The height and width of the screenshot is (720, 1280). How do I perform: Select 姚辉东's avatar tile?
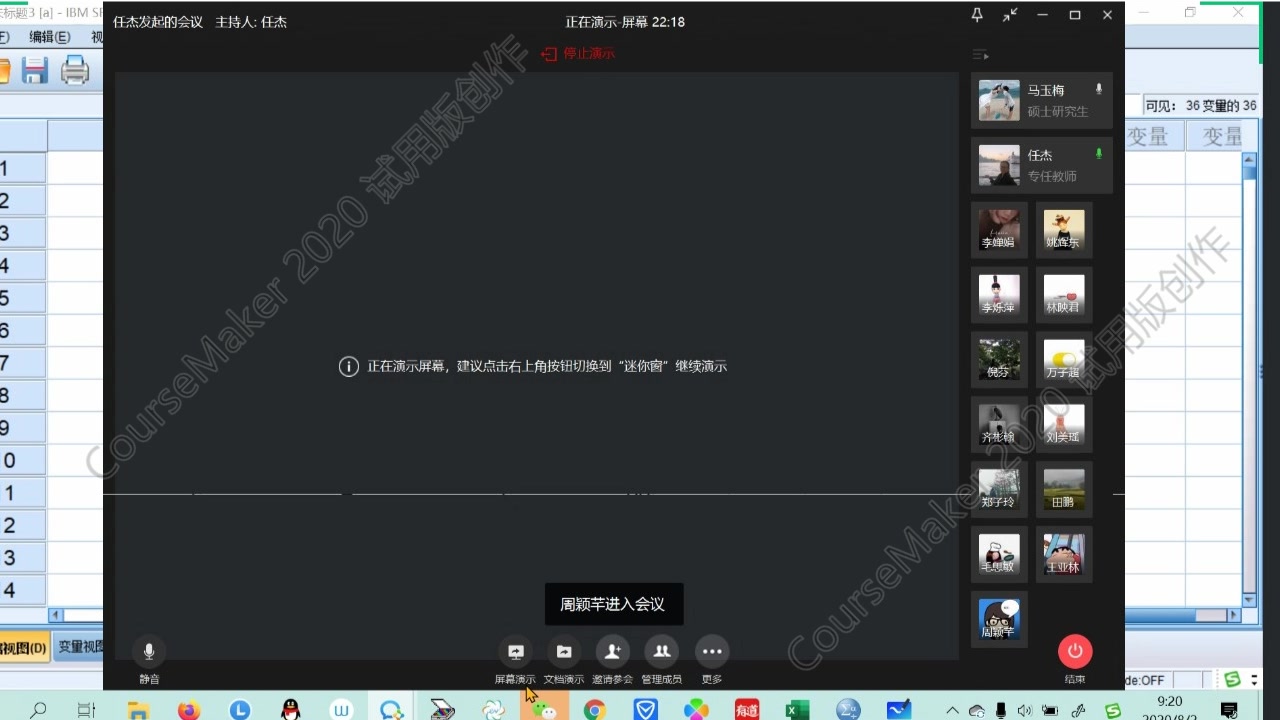coord(1064,230)
